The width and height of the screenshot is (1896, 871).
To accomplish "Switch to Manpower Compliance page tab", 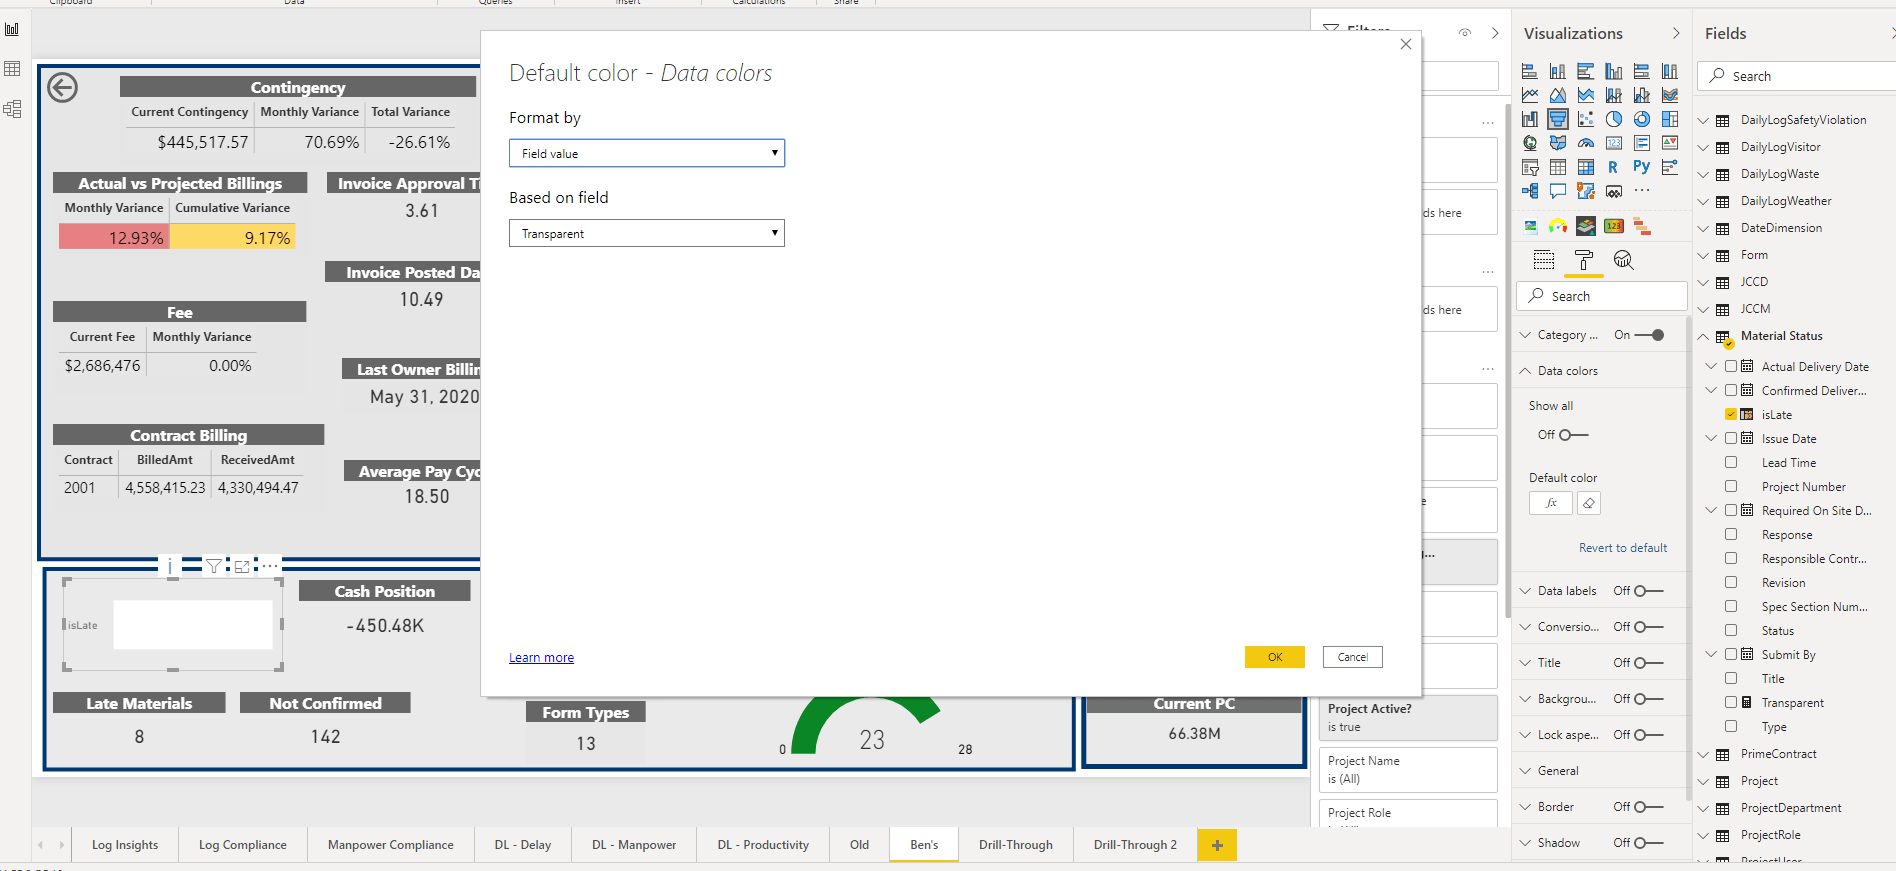I will (391, 845).
